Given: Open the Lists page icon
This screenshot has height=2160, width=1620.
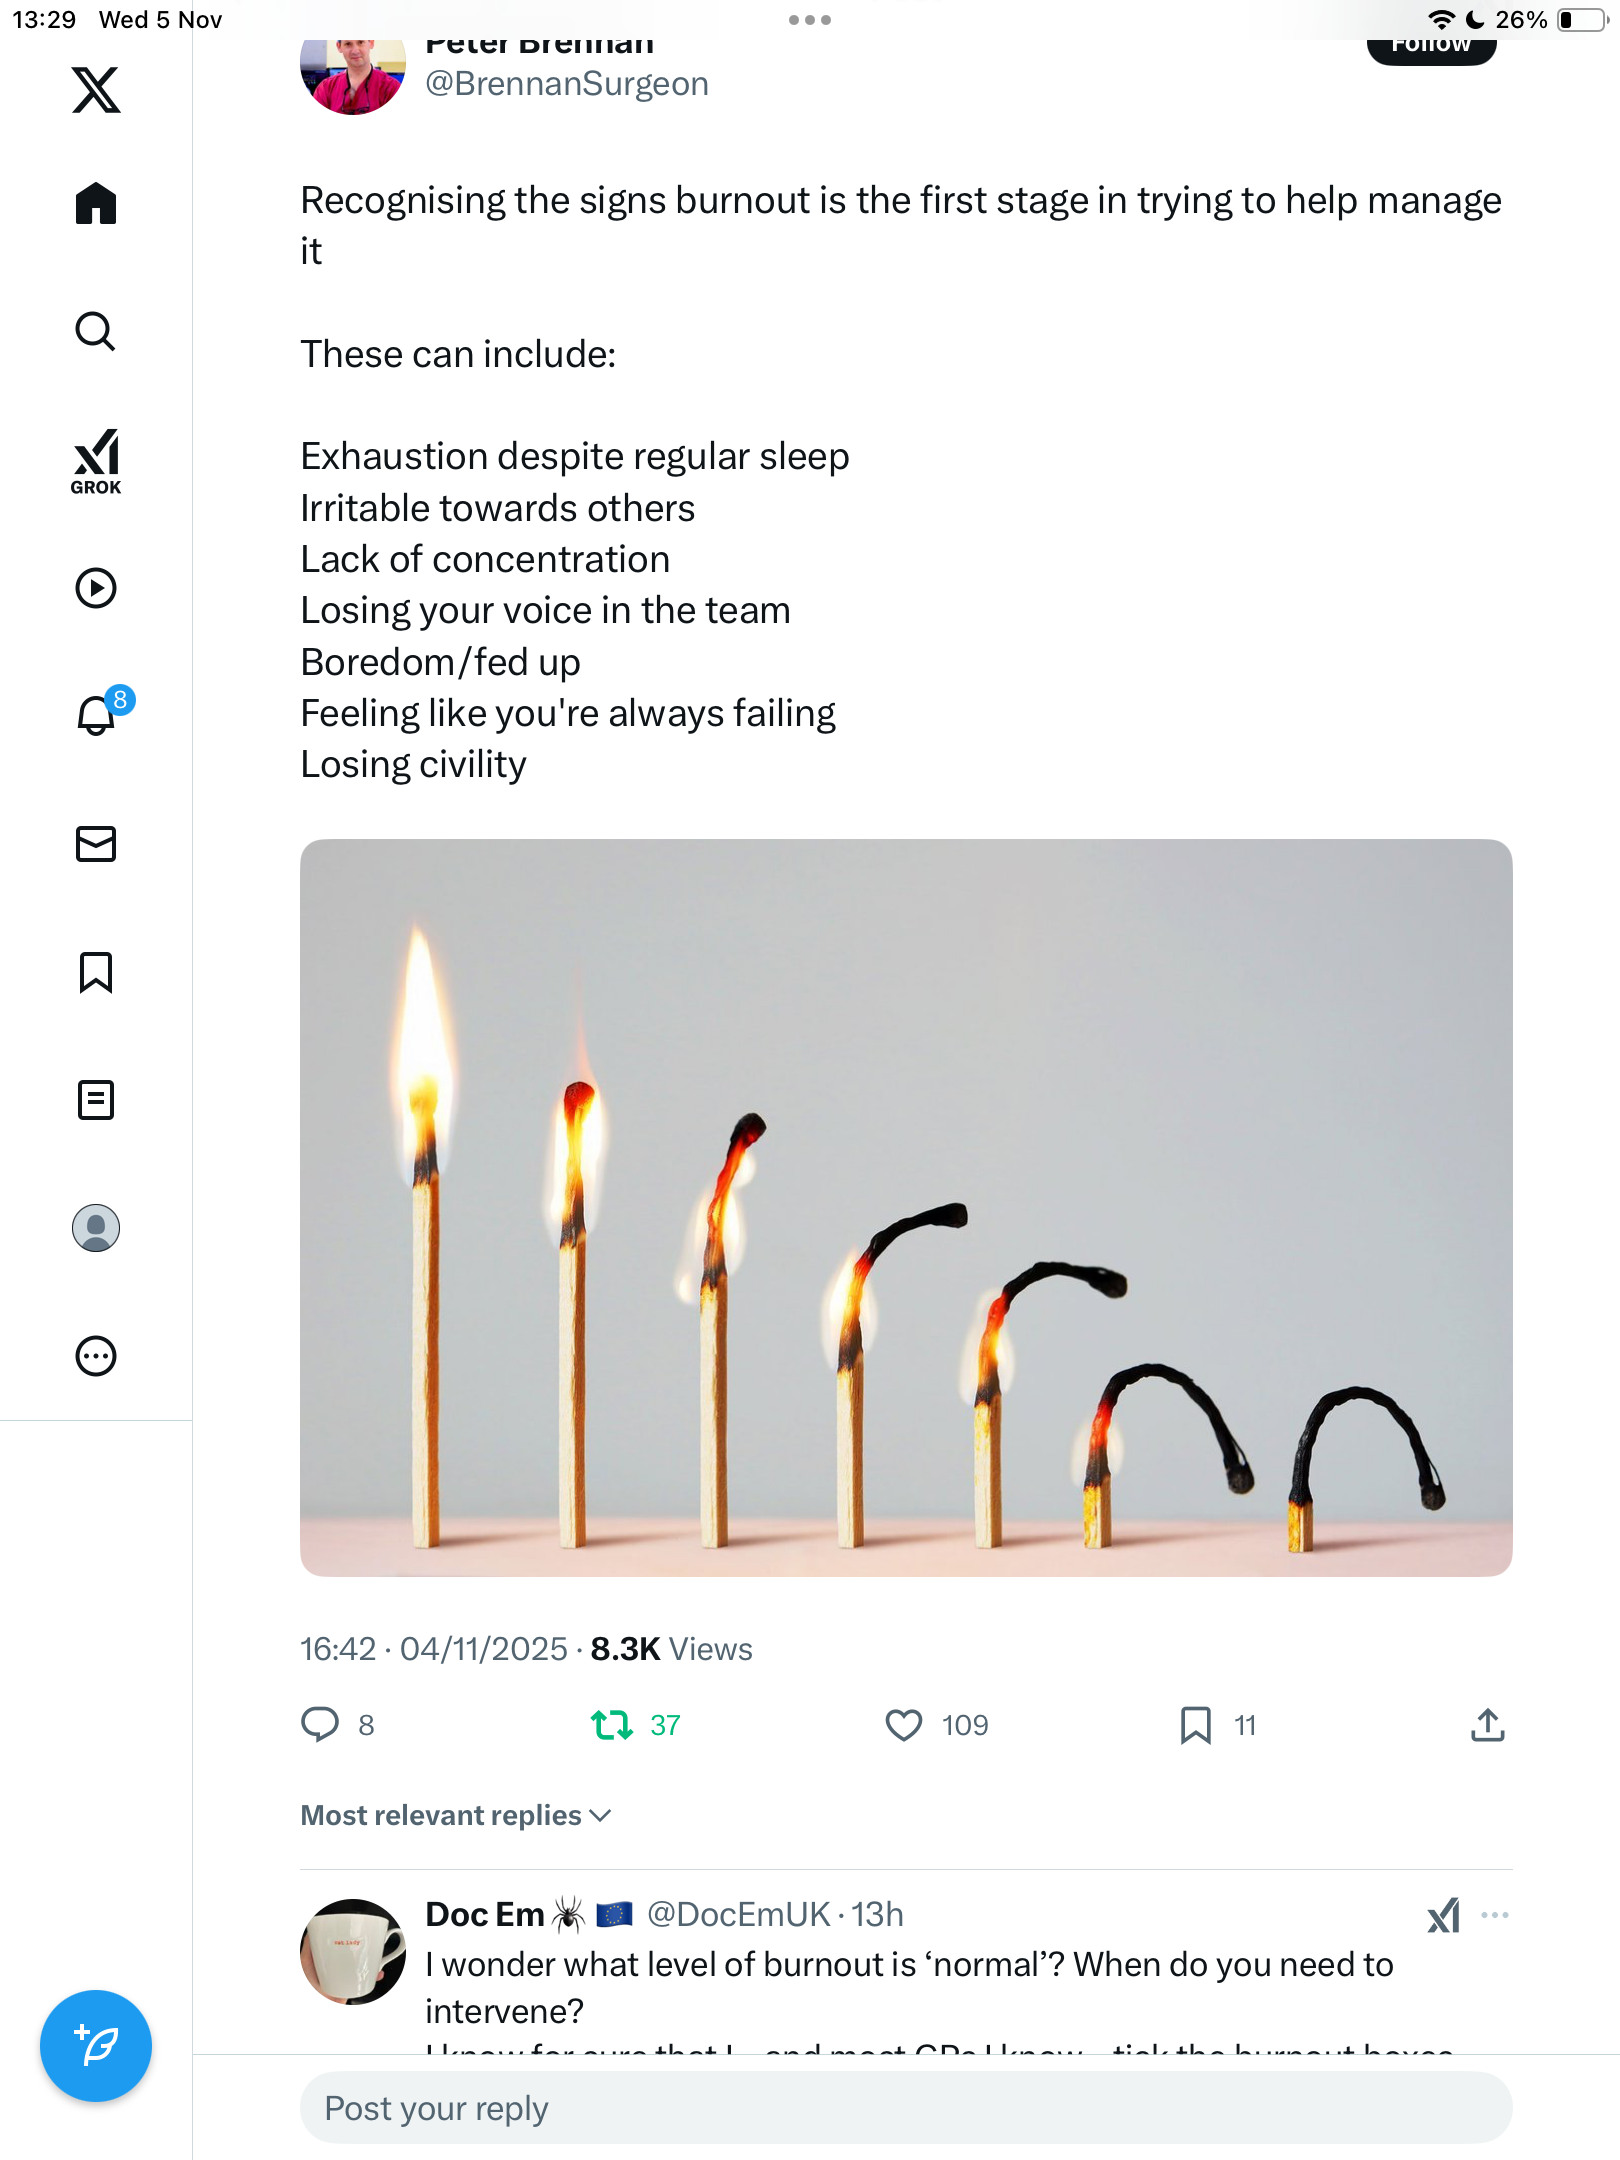Looking at the screenshot, I should tap(96, 1100).
